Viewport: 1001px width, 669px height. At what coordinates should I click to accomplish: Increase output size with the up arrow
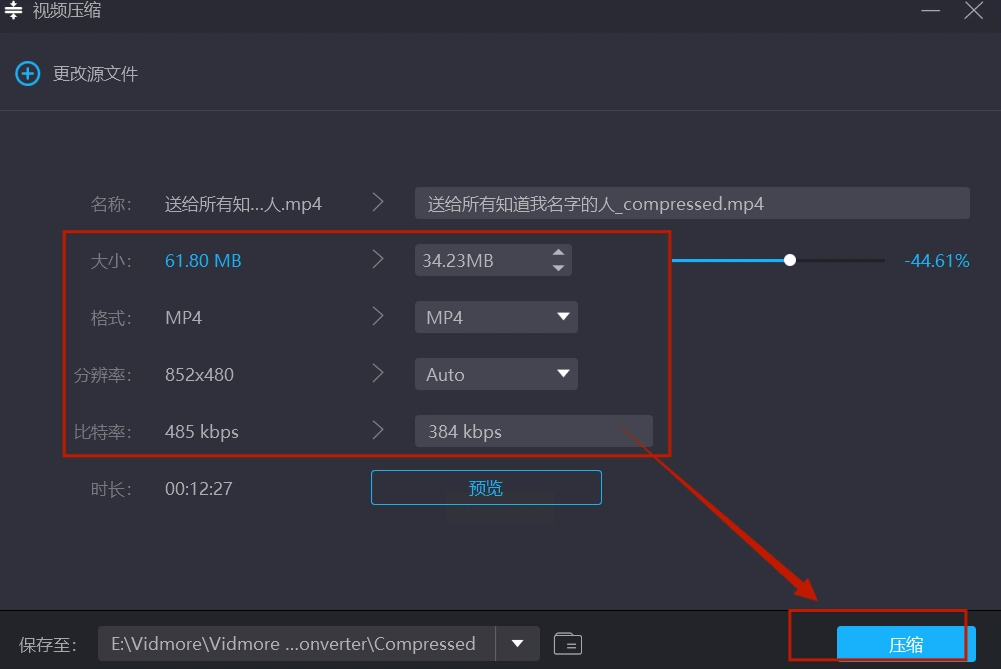[x=558, y=253]
